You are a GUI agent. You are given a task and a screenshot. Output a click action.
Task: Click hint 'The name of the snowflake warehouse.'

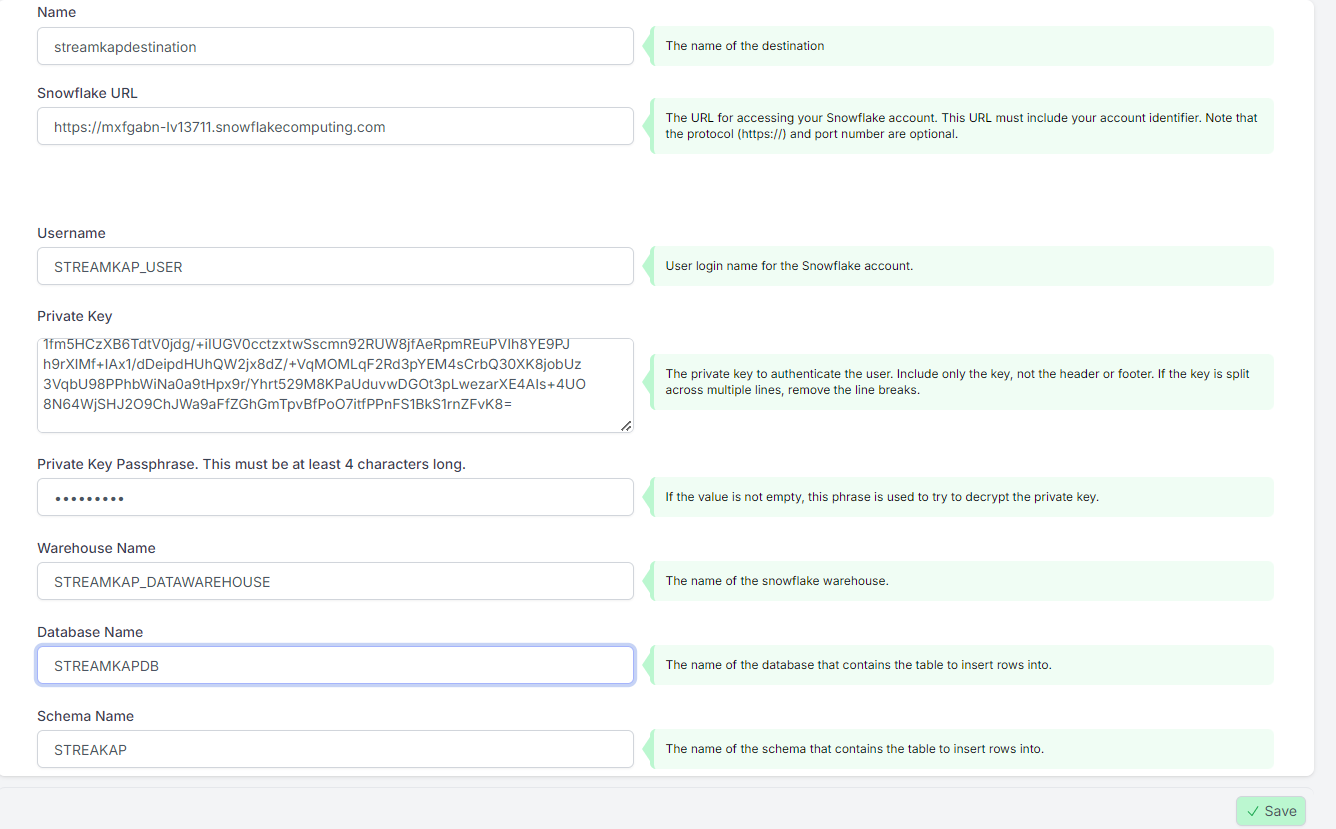[x=777, y=581]
